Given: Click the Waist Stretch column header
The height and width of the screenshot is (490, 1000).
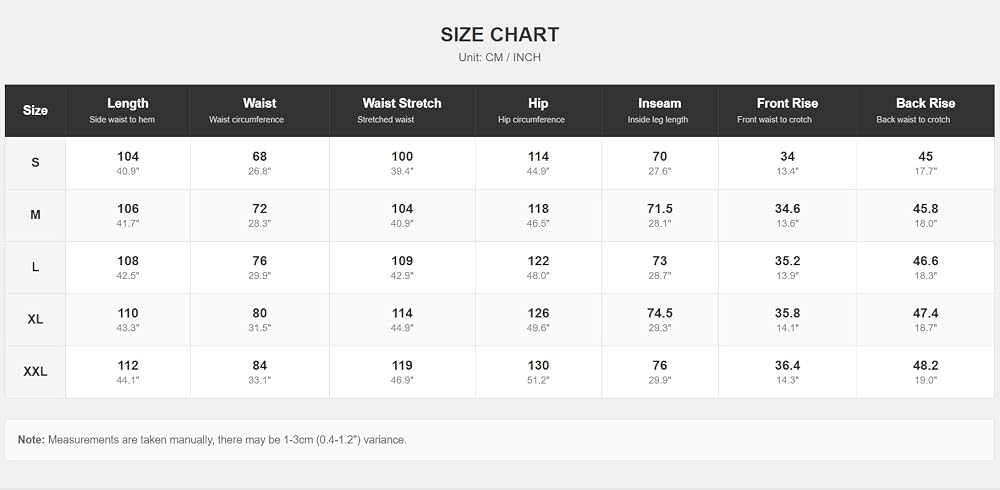Looking at the screenshot, I should (402, 110).
